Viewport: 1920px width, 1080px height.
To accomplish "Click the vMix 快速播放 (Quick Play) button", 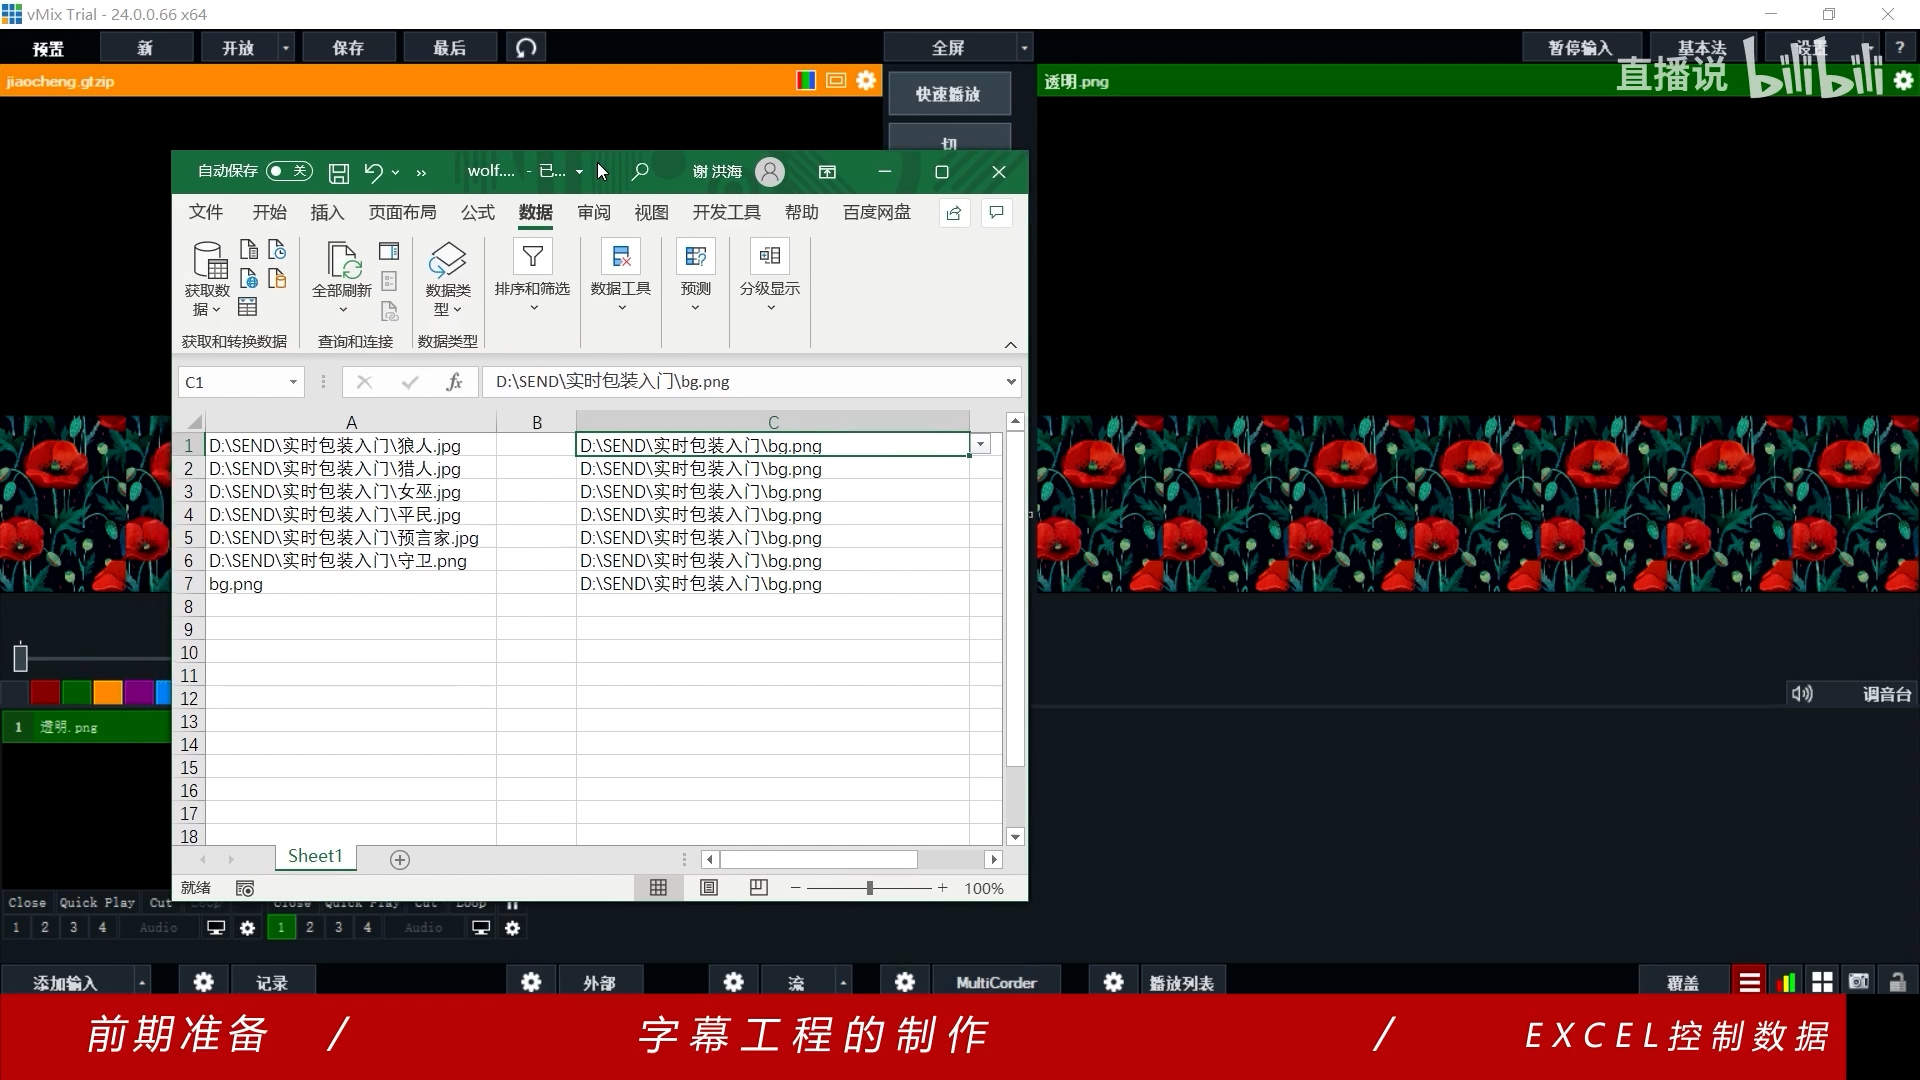I will coord(949,93).
